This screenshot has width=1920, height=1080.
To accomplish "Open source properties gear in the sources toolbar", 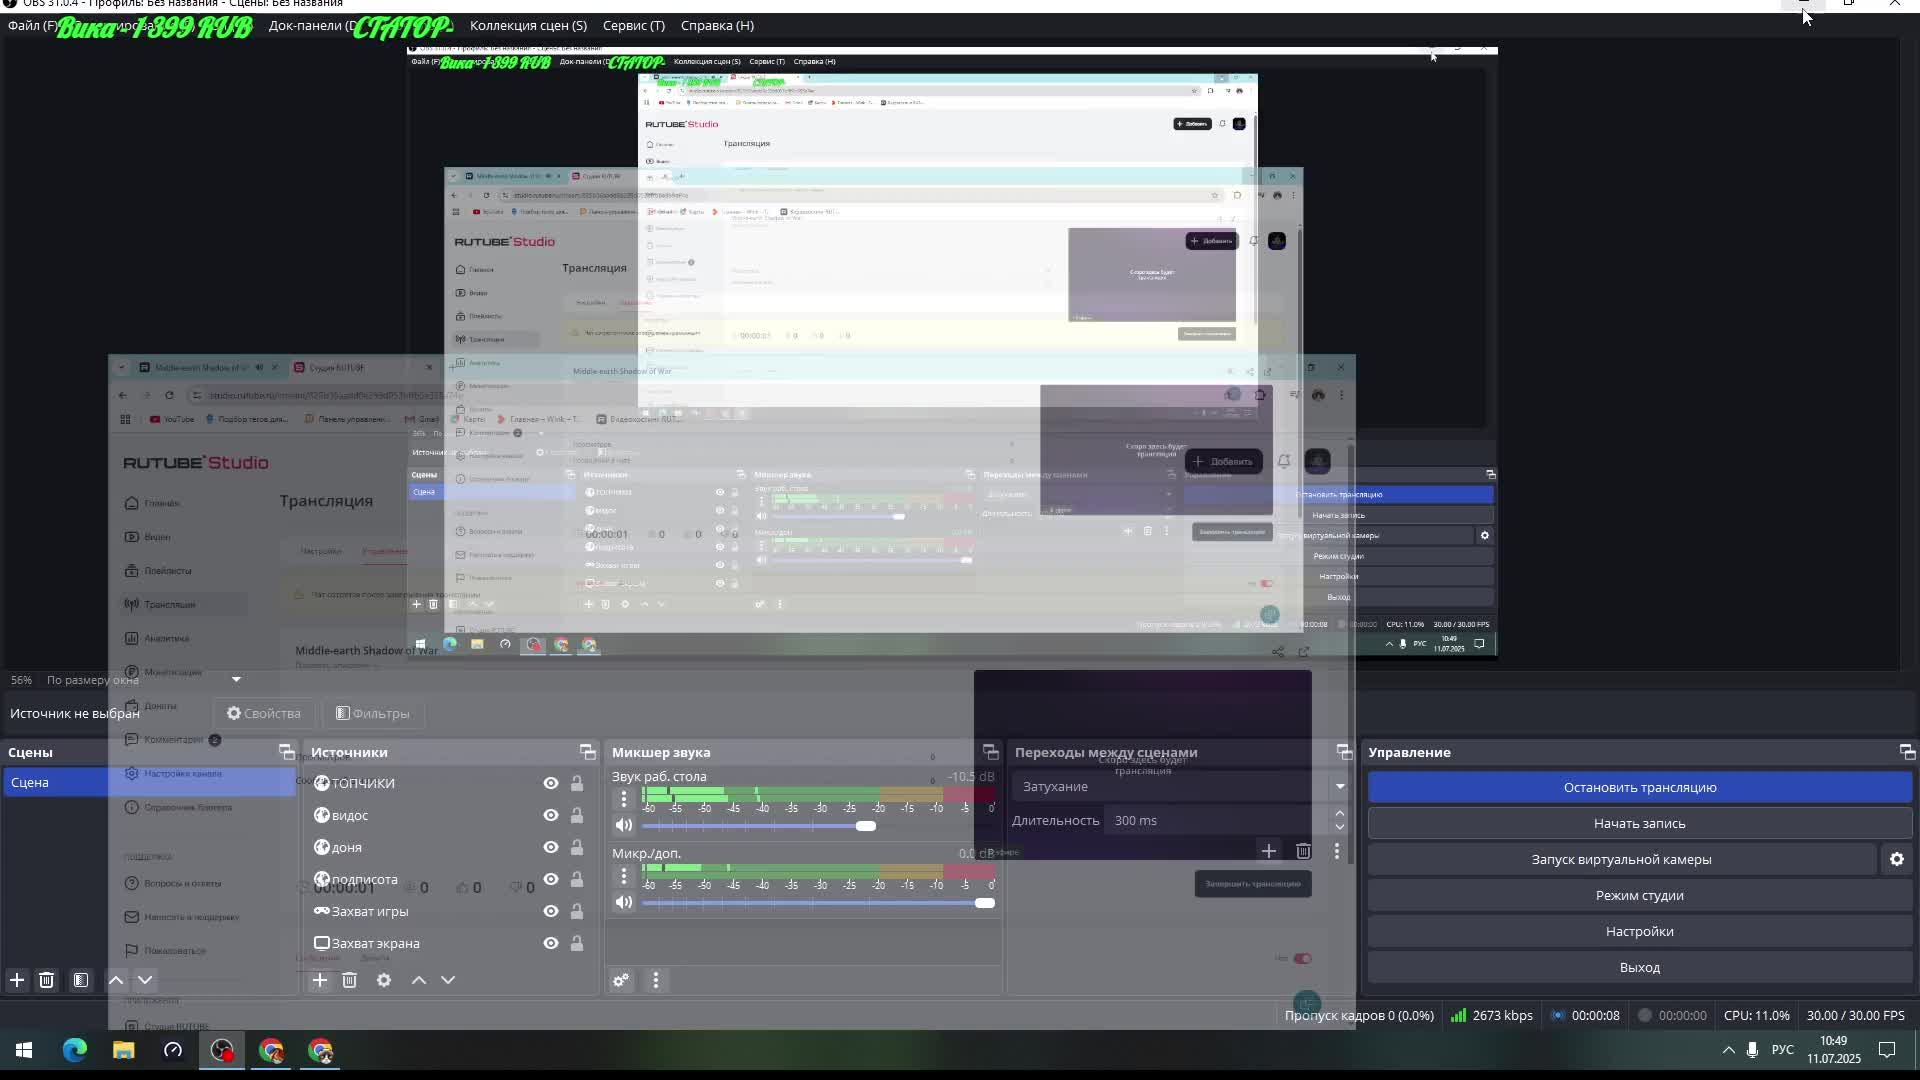I will coord(384,980).
